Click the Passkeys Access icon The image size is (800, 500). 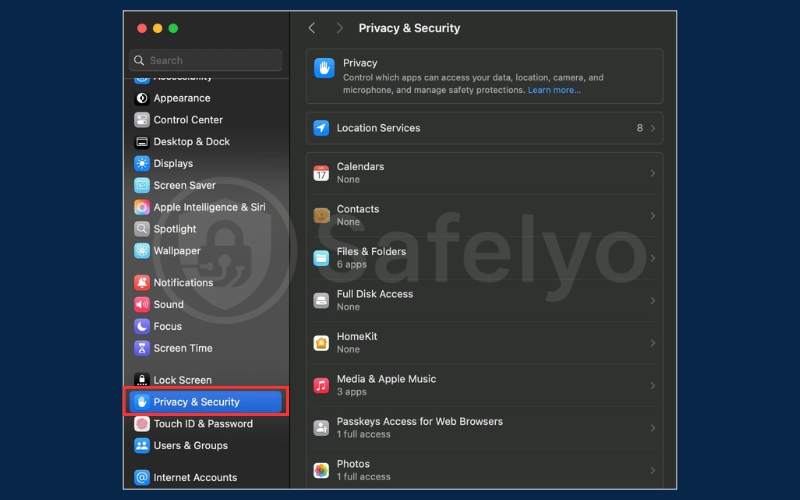coord(321,428)
